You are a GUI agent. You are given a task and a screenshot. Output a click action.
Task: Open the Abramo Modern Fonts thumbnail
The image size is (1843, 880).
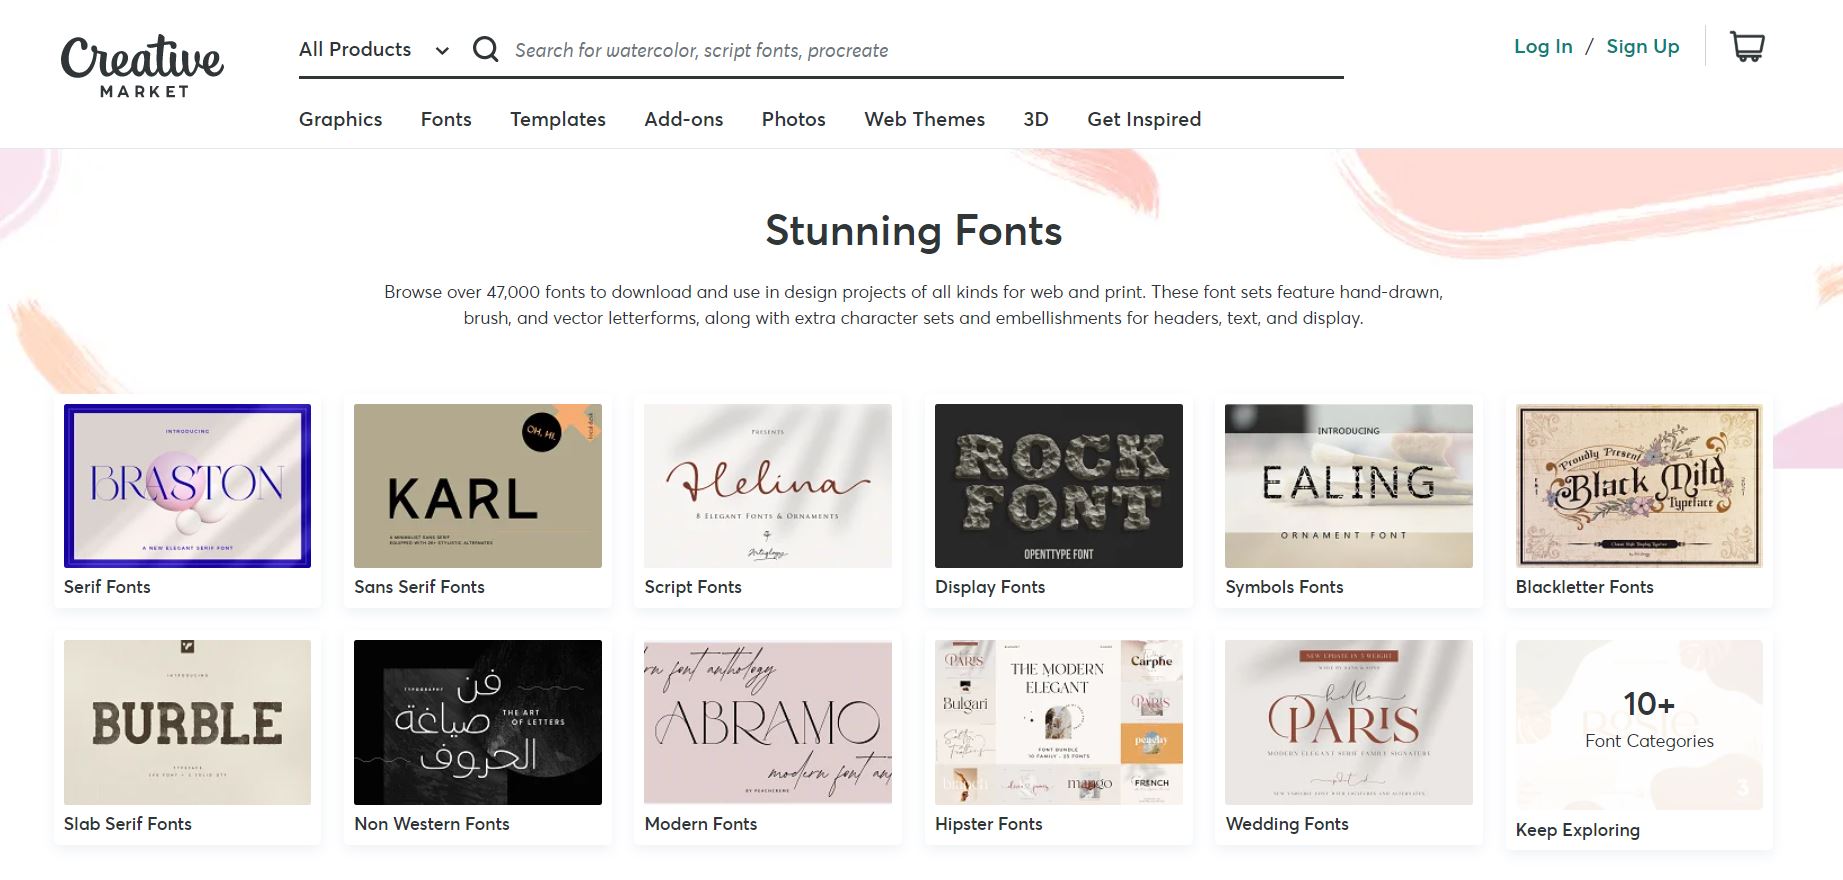coord(768,722)
